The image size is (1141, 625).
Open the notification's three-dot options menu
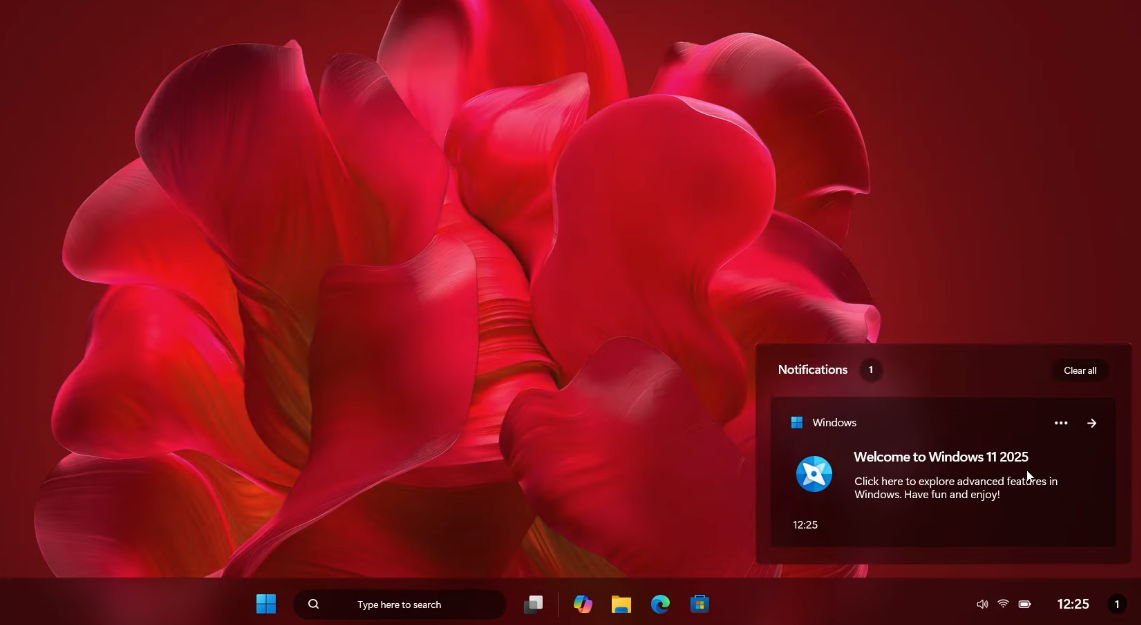(x=1061, y=423)
